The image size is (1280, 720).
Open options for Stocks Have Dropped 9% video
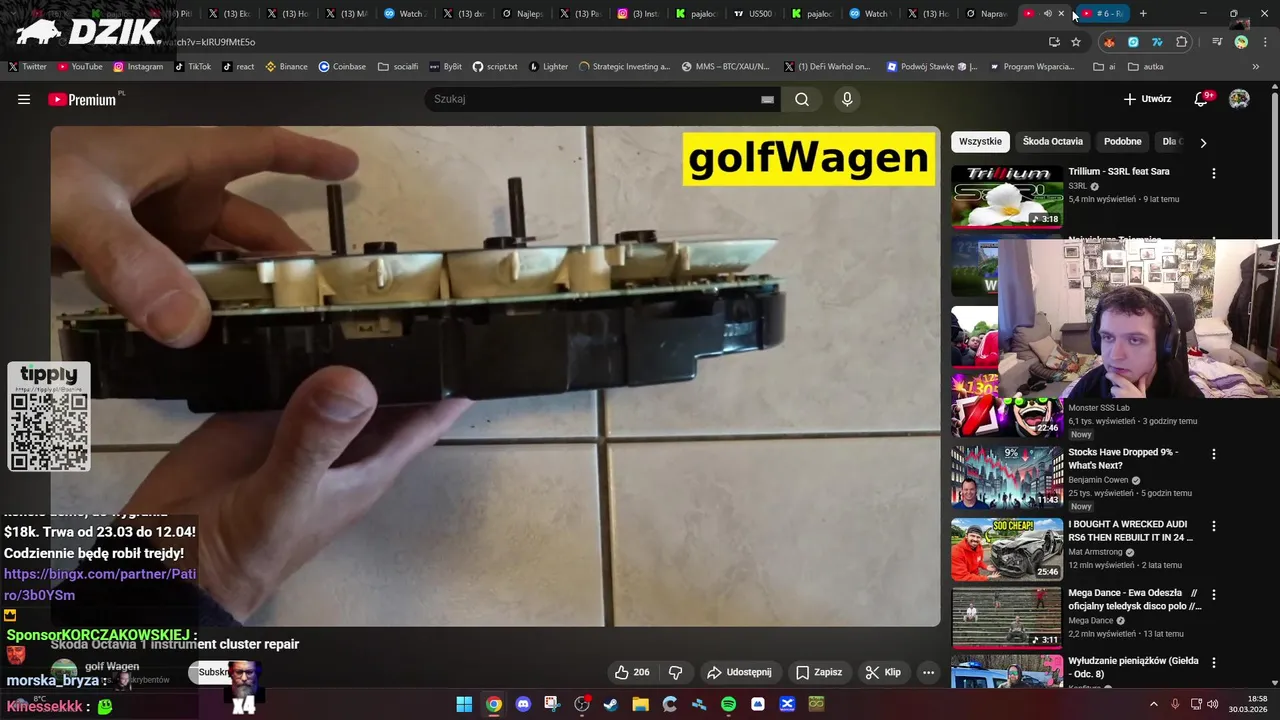point(1214,454)
